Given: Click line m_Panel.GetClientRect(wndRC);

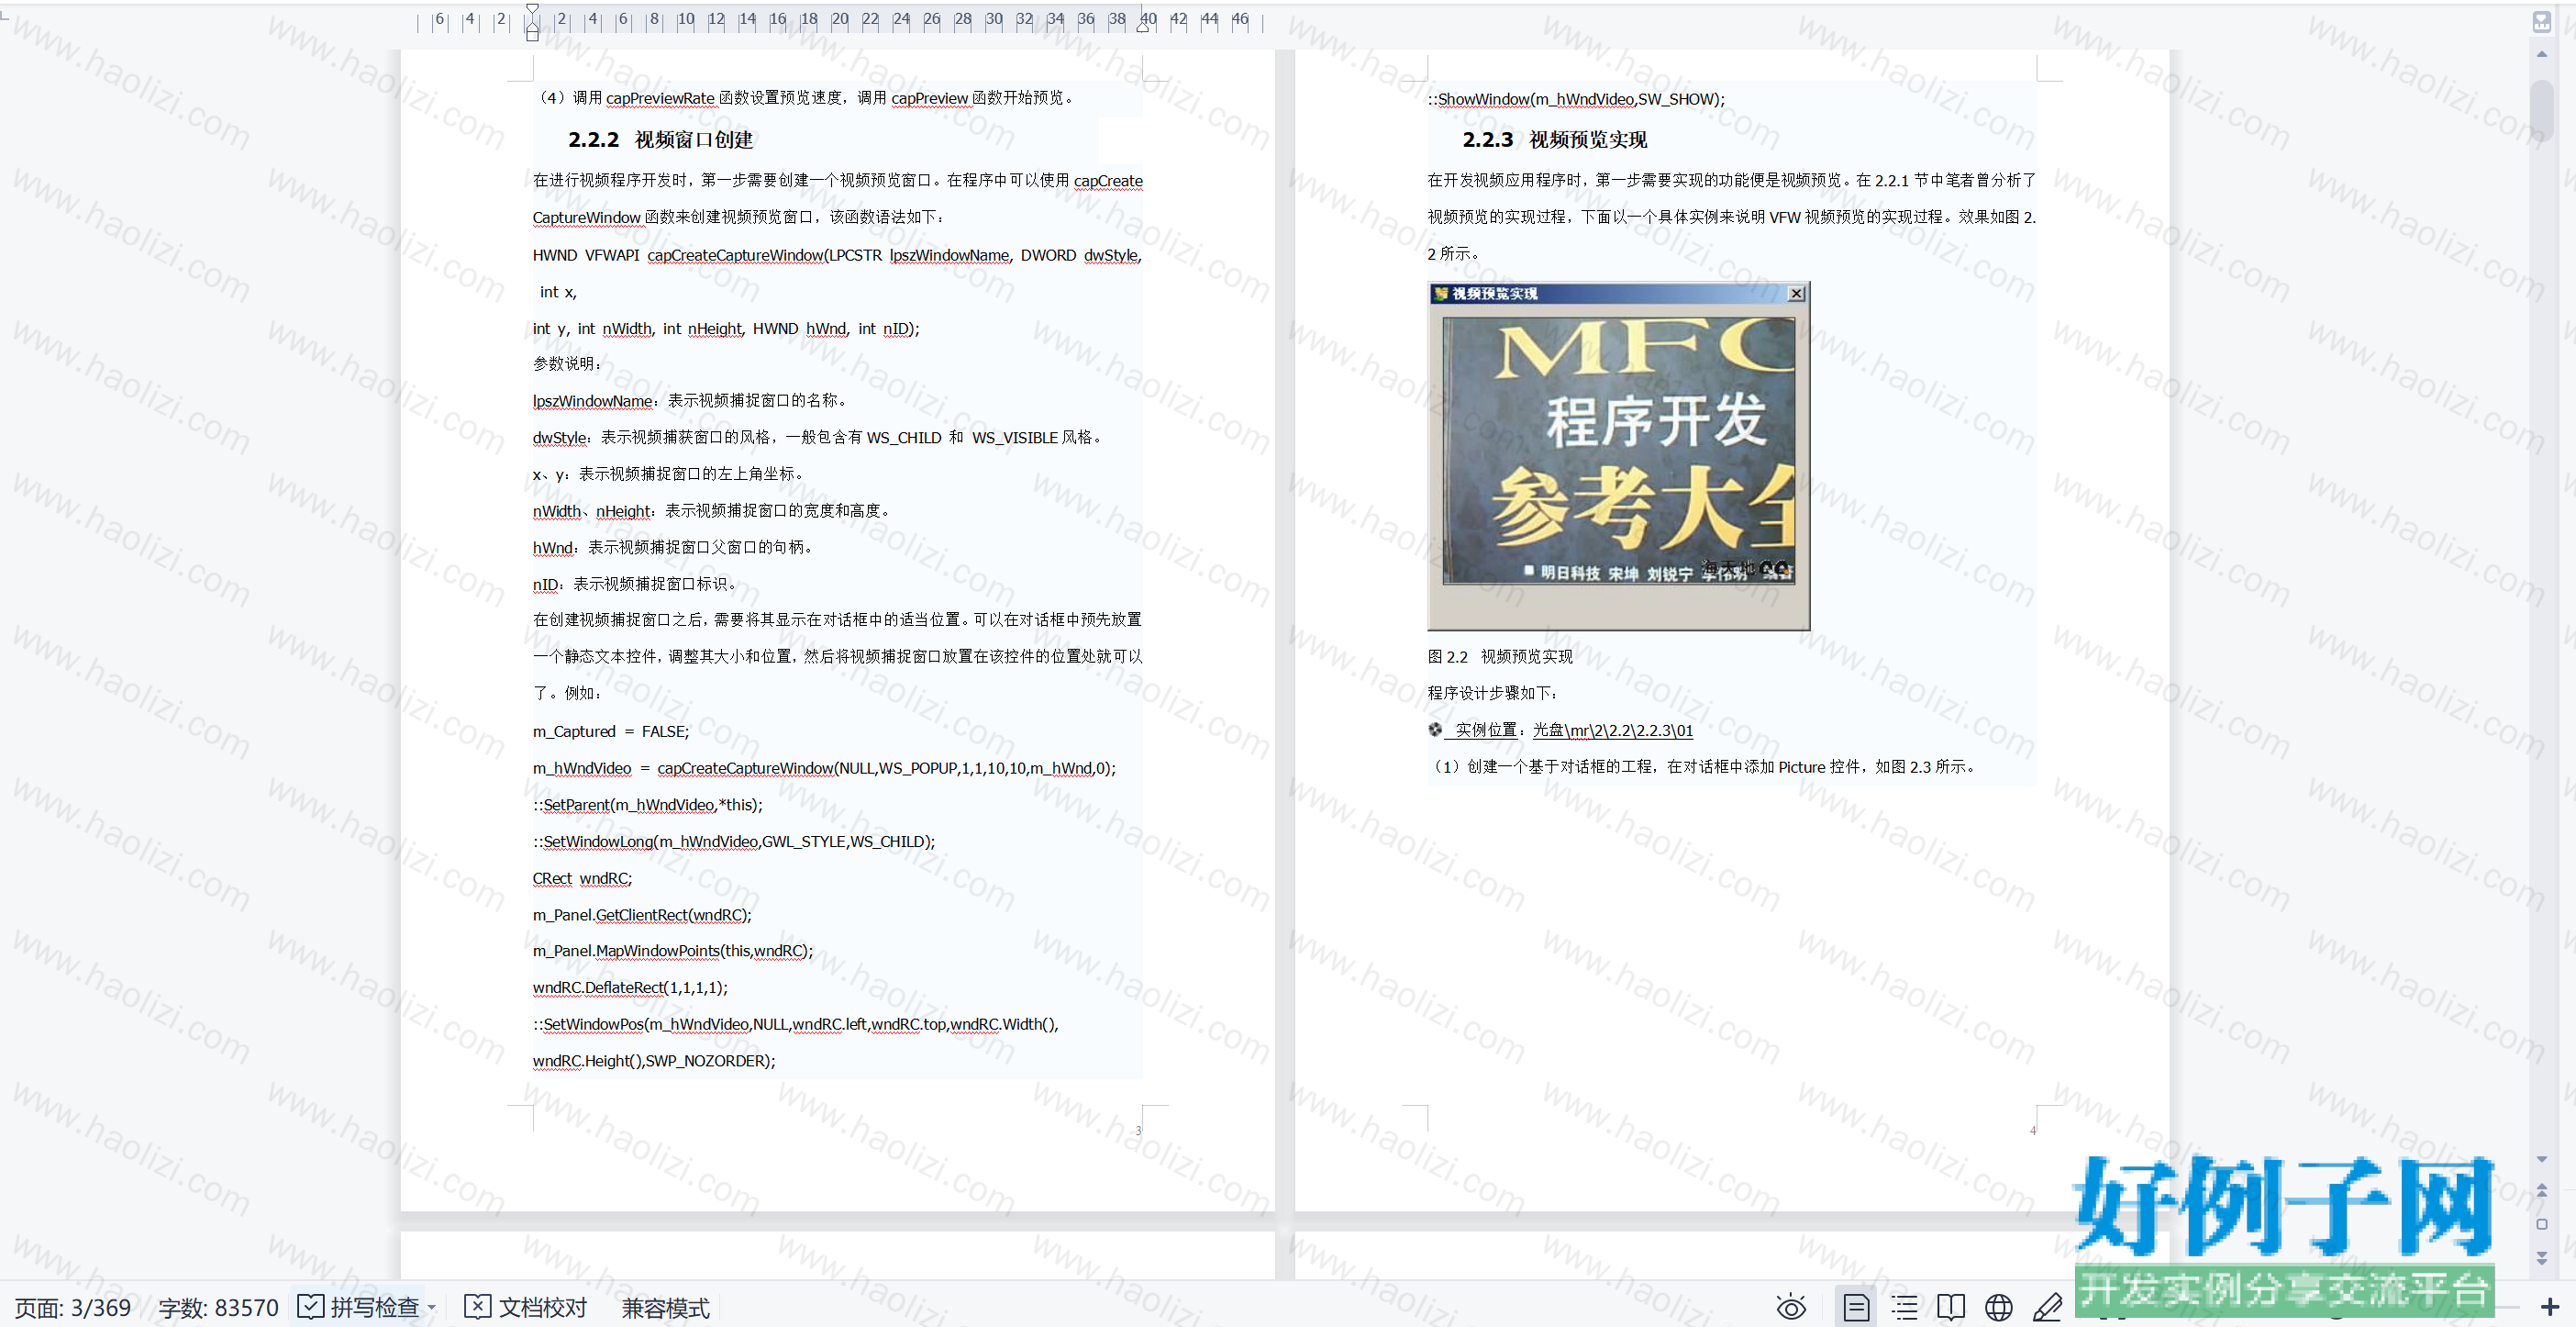Looking at the screenshot, I should (642, 915).
